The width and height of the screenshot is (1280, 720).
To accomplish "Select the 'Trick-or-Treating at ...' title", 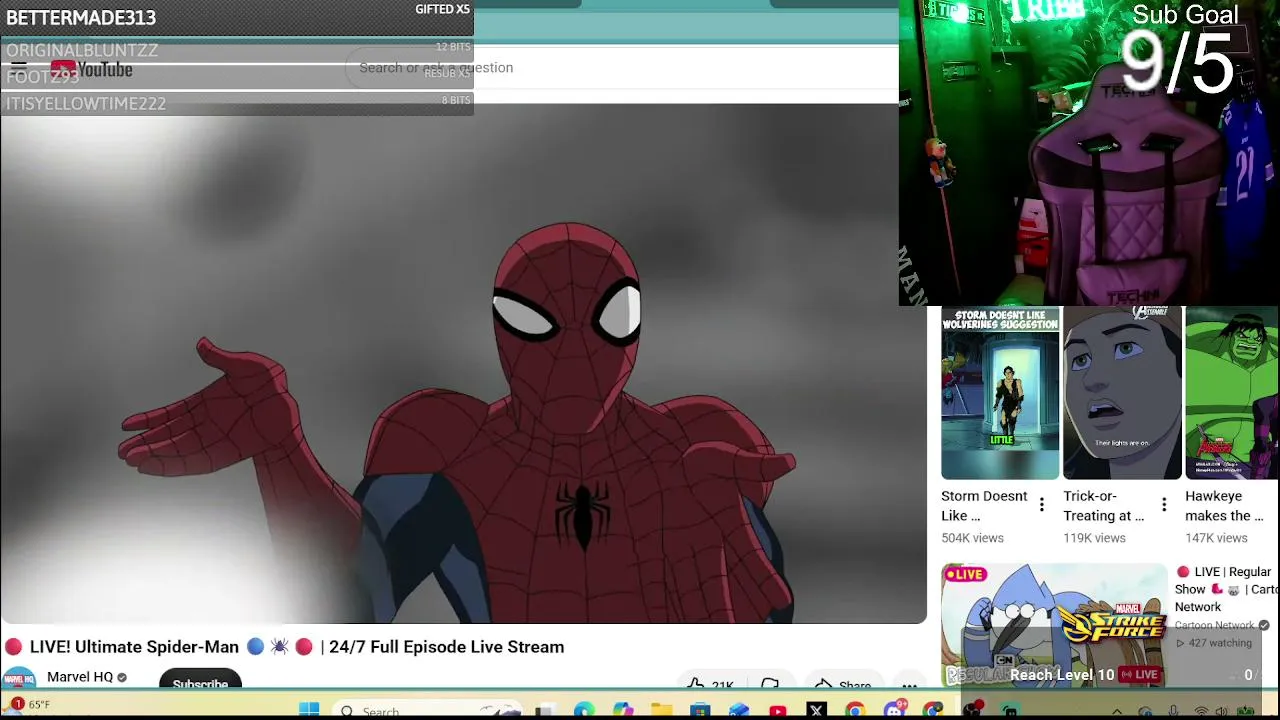I will 1104,506.
